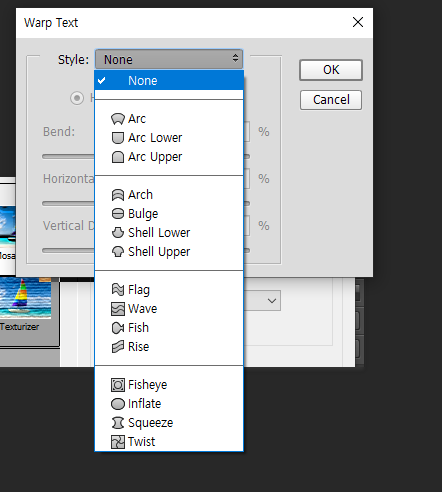442x492 pixels.
Task: Expand the dropdown chevron in background window
Action: (272, 301)
